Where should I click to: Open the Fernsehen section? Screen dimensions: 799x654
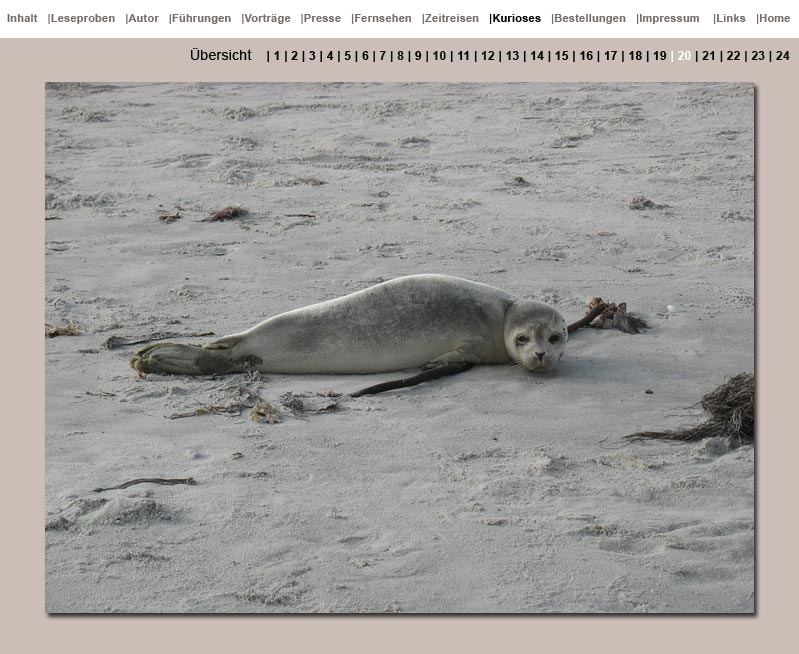click(383, 18)
